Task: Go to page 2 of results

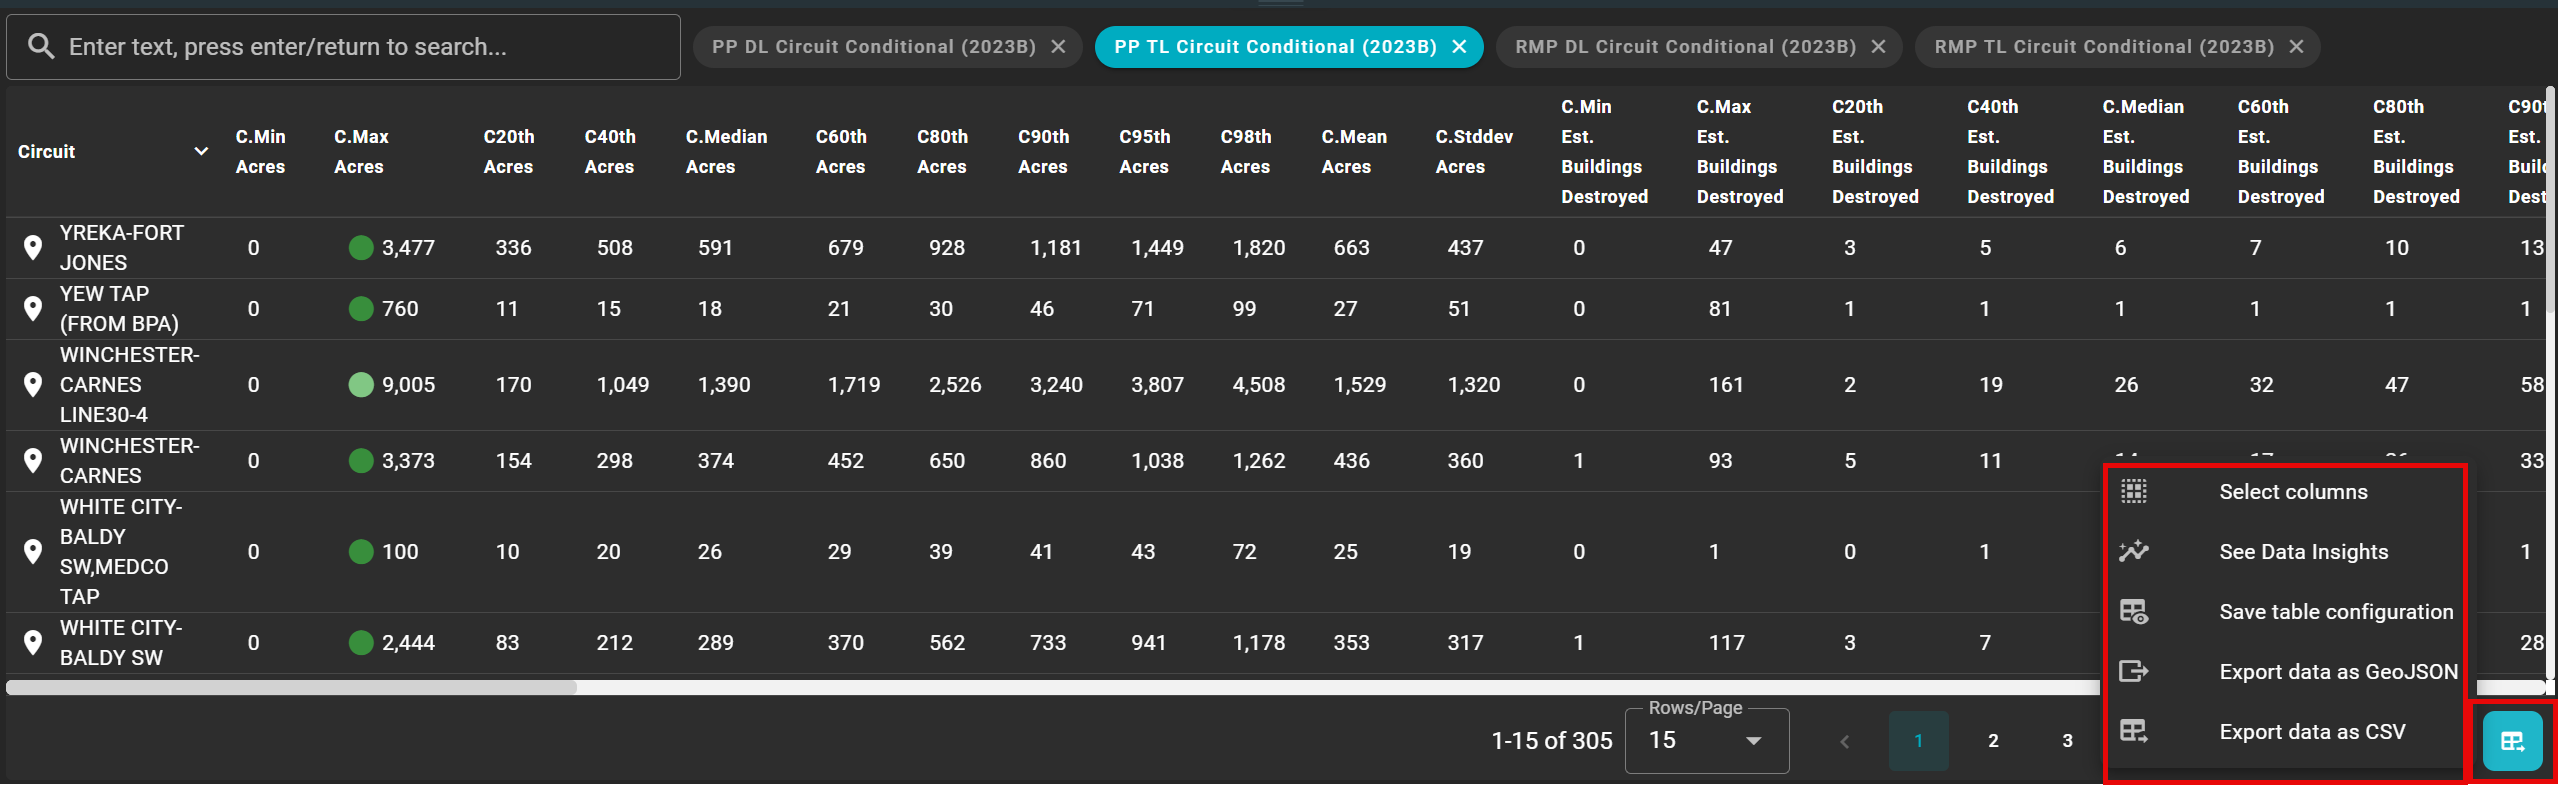Action: coord(1993,741)
